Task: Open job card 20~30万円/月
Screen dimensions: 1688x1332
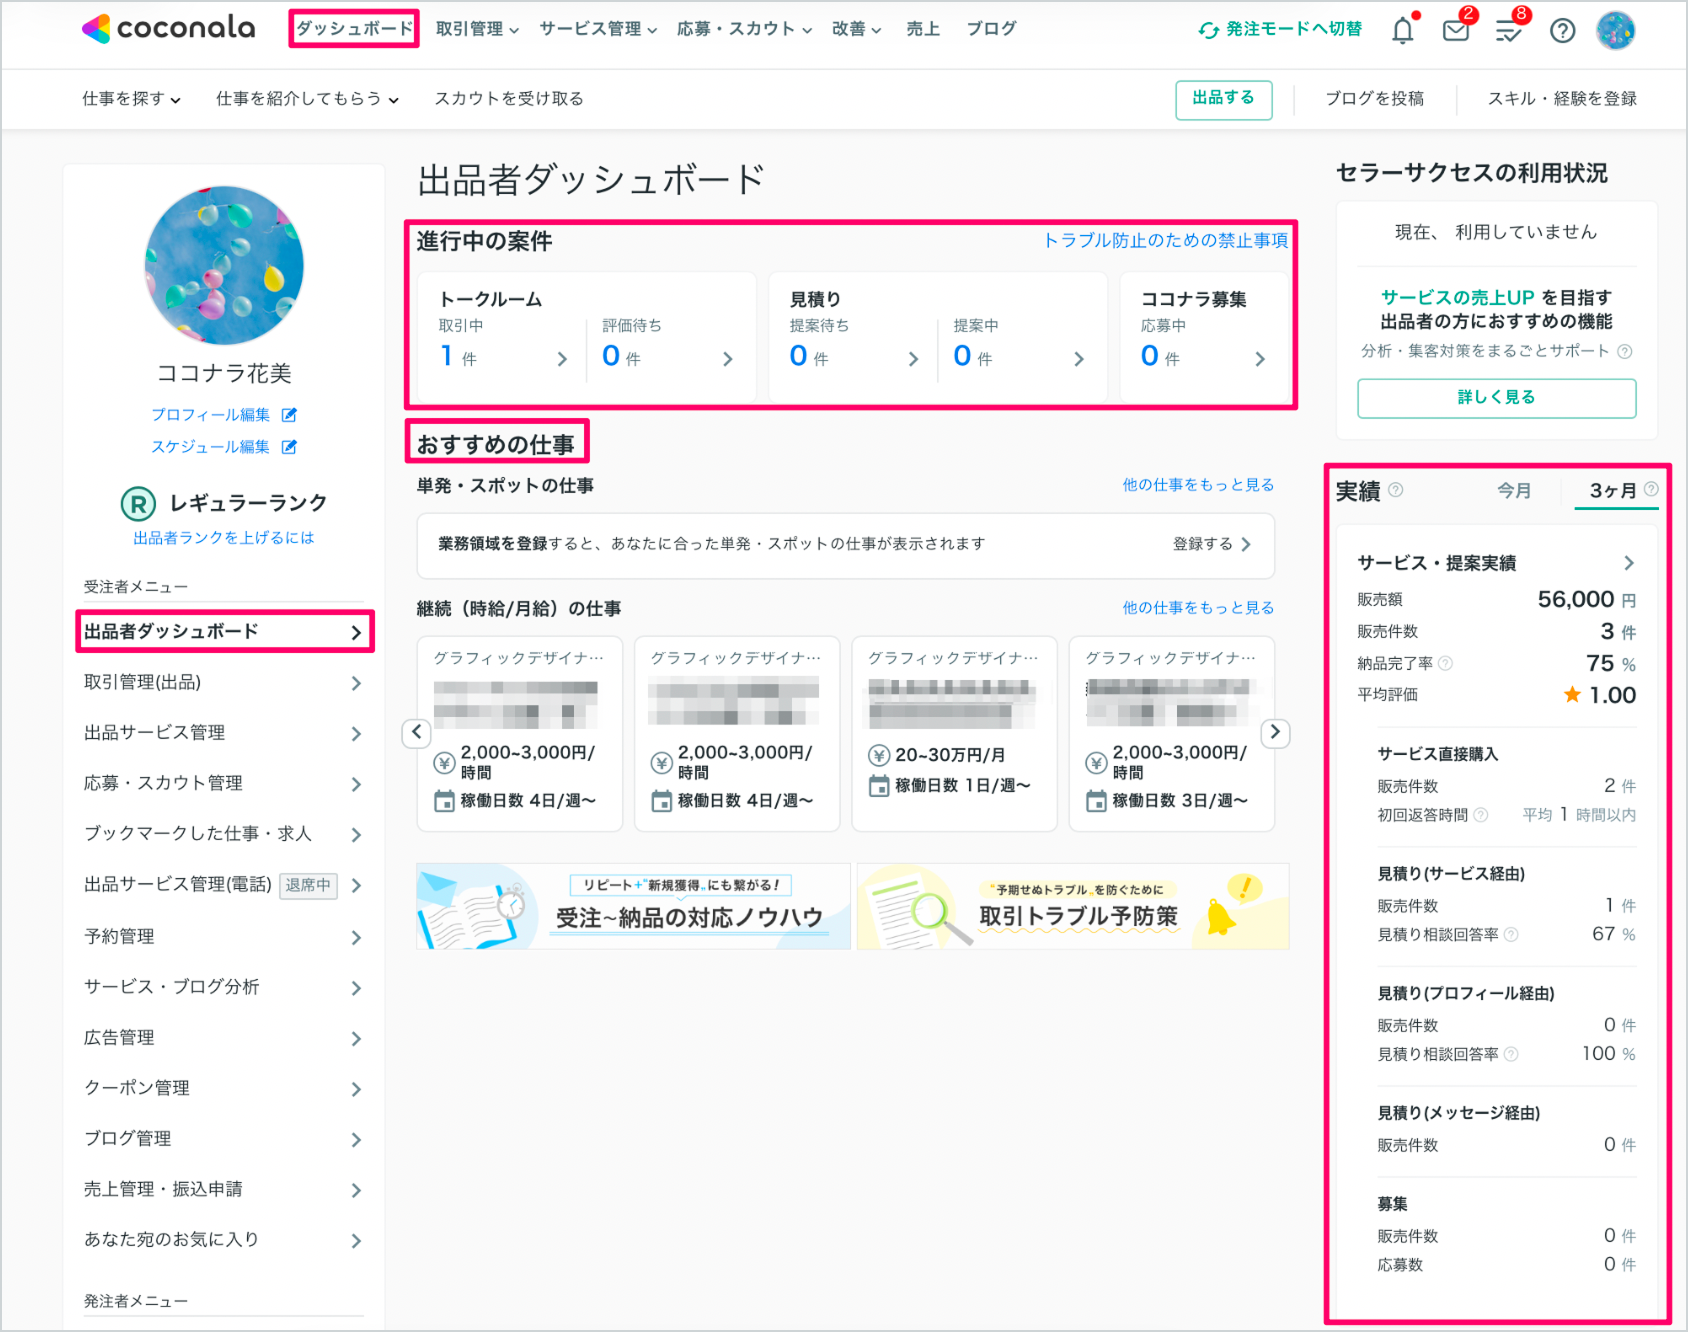Action: coord(954,734)
